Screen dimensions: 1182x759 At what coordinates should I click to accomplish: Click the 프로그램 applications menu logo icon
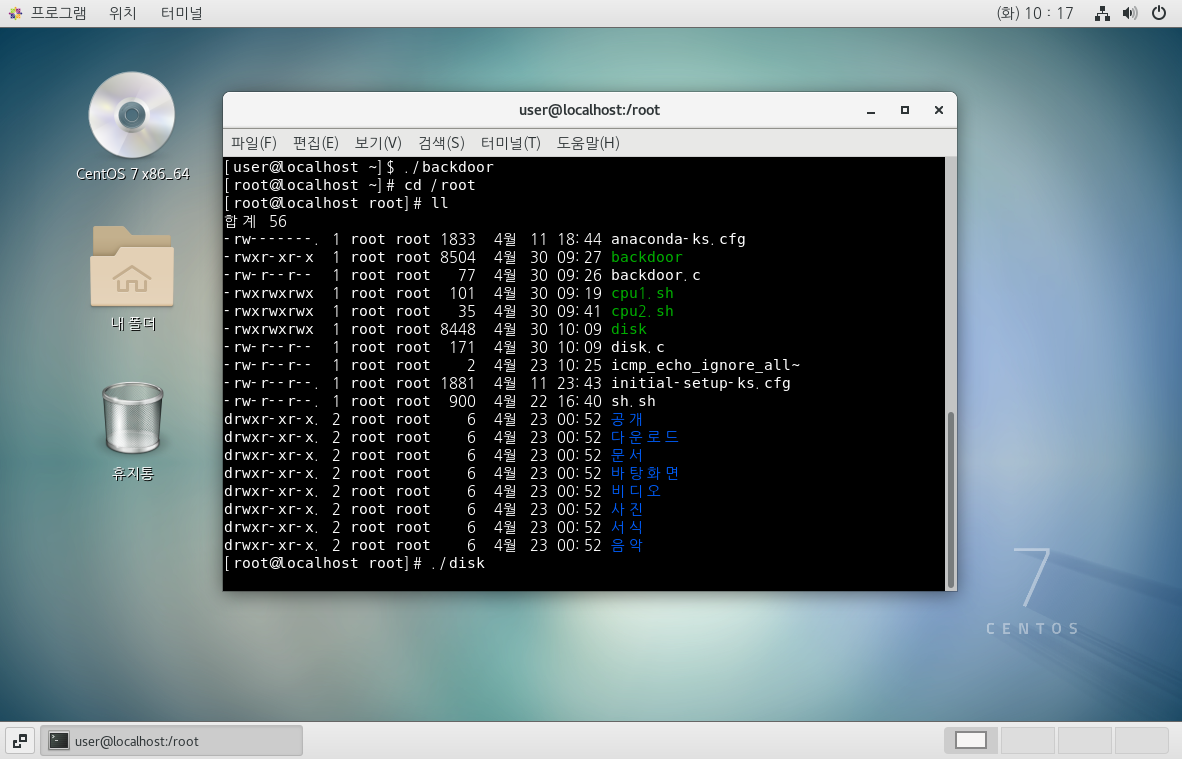pos(15,13)
